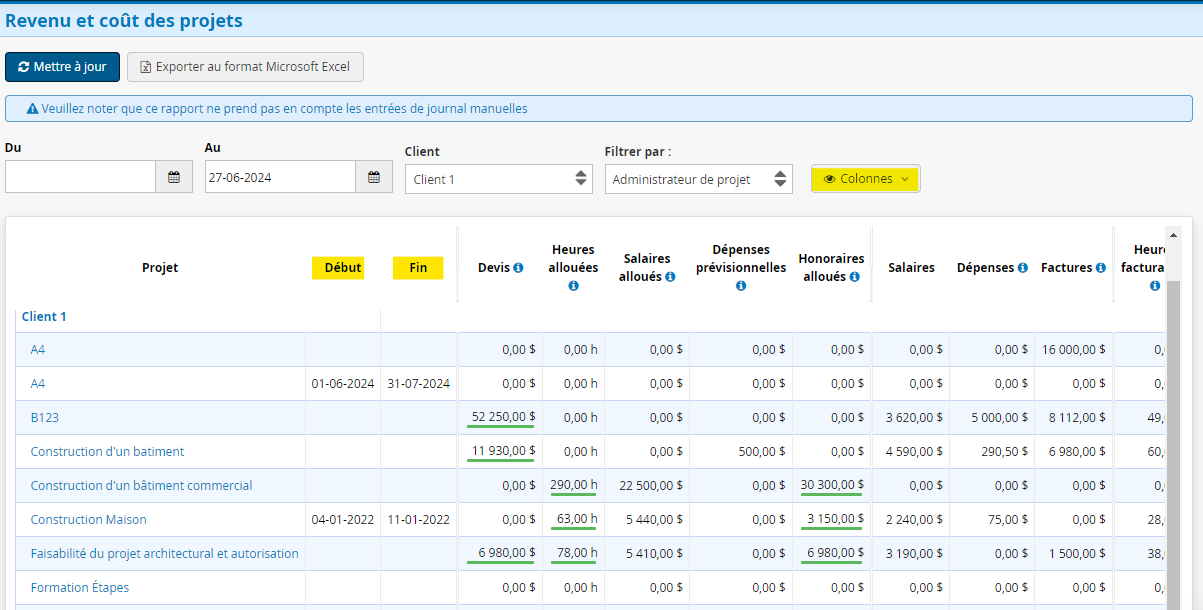Open Construction d'un batiment project

click(x=107, y=452)
